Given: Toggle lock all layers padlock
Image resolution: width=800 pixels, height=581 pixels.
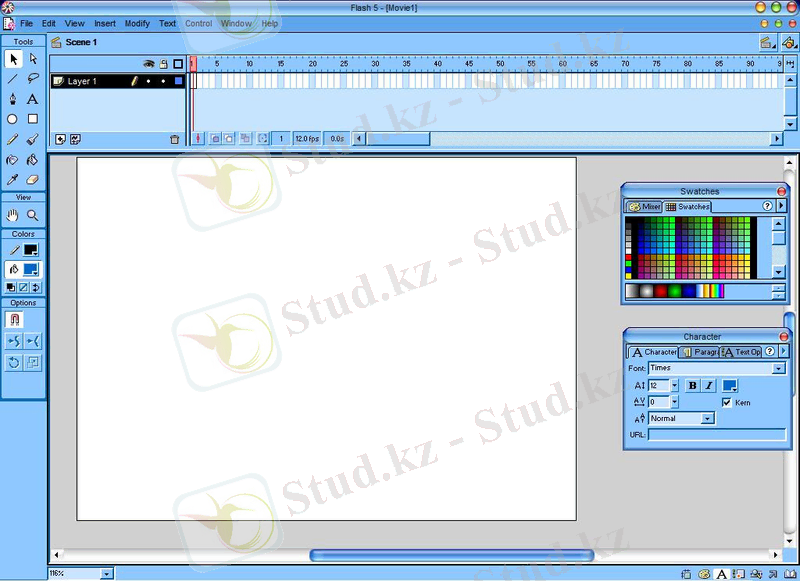Looking at the screenshot, I should pyautogui.click(x=163, y=64).
